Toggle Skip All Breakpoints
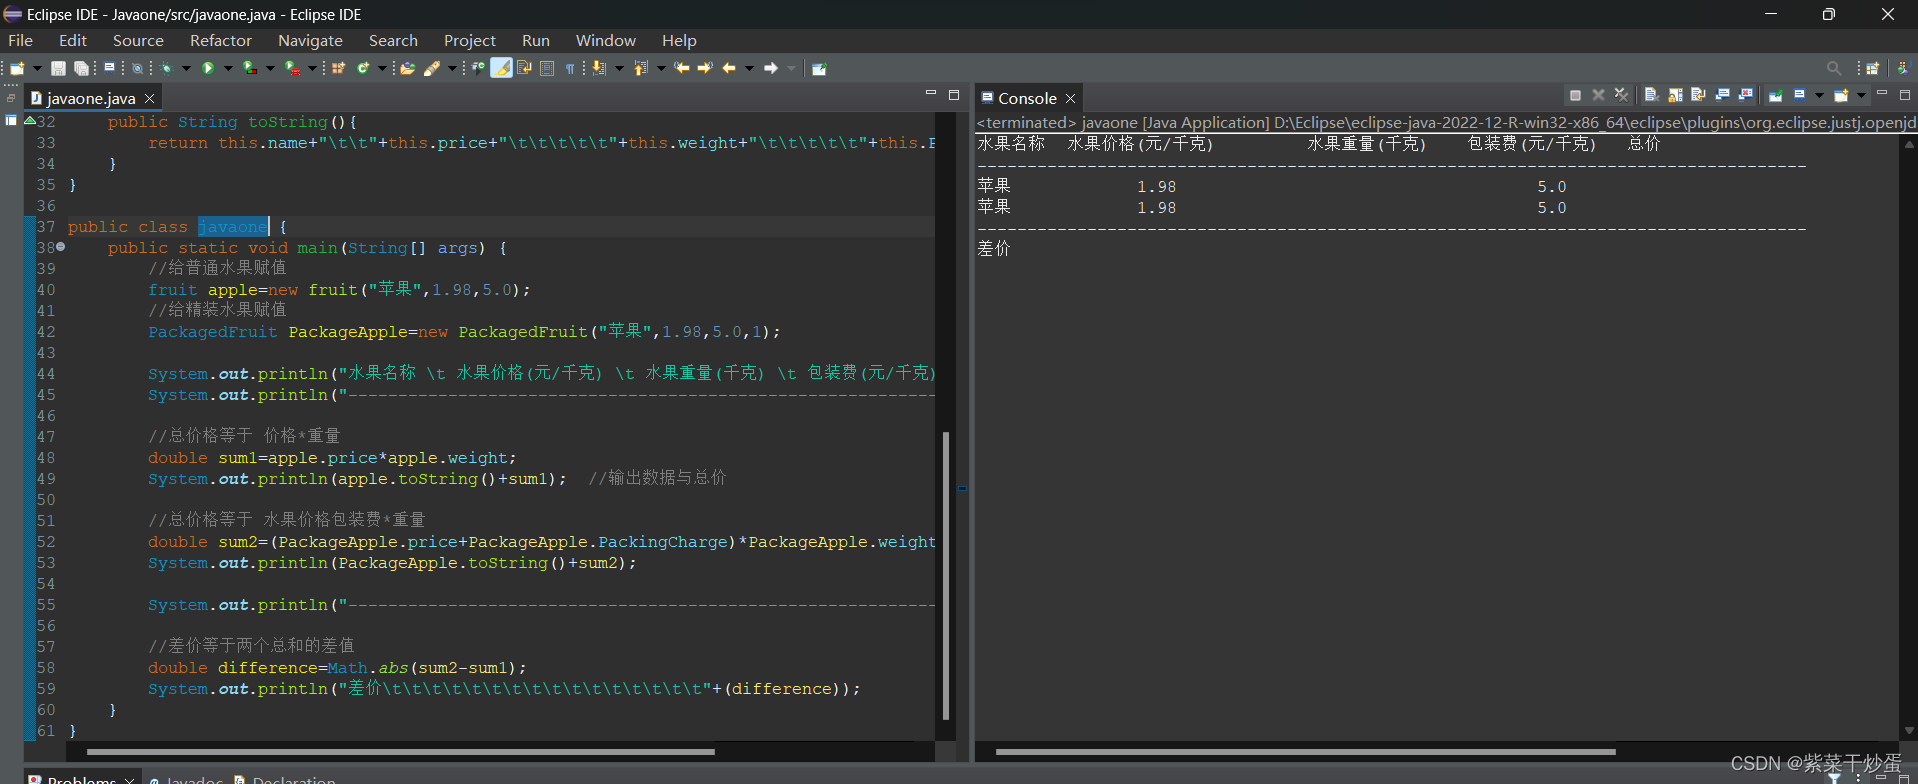The height and width of the screenshot is (784, 1918). pos(137,68)
